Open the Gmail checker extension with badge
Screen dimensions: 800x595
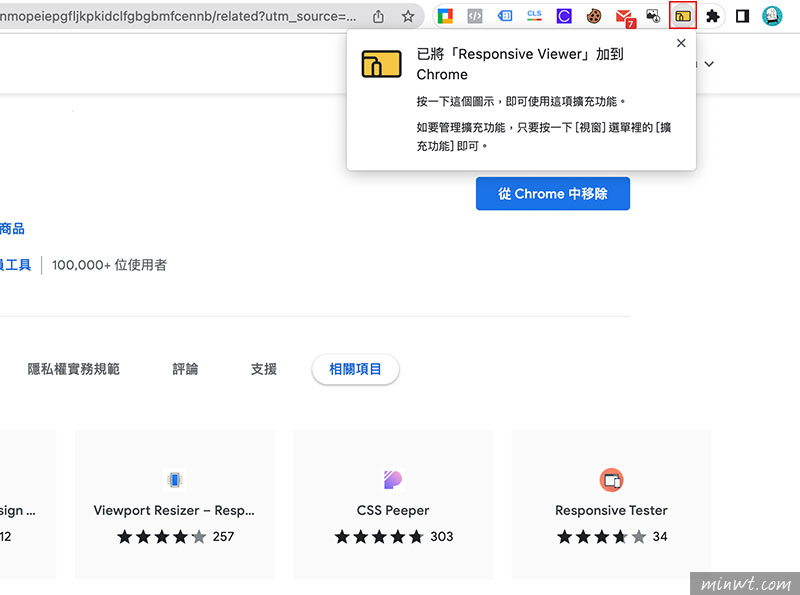point(624,18)
